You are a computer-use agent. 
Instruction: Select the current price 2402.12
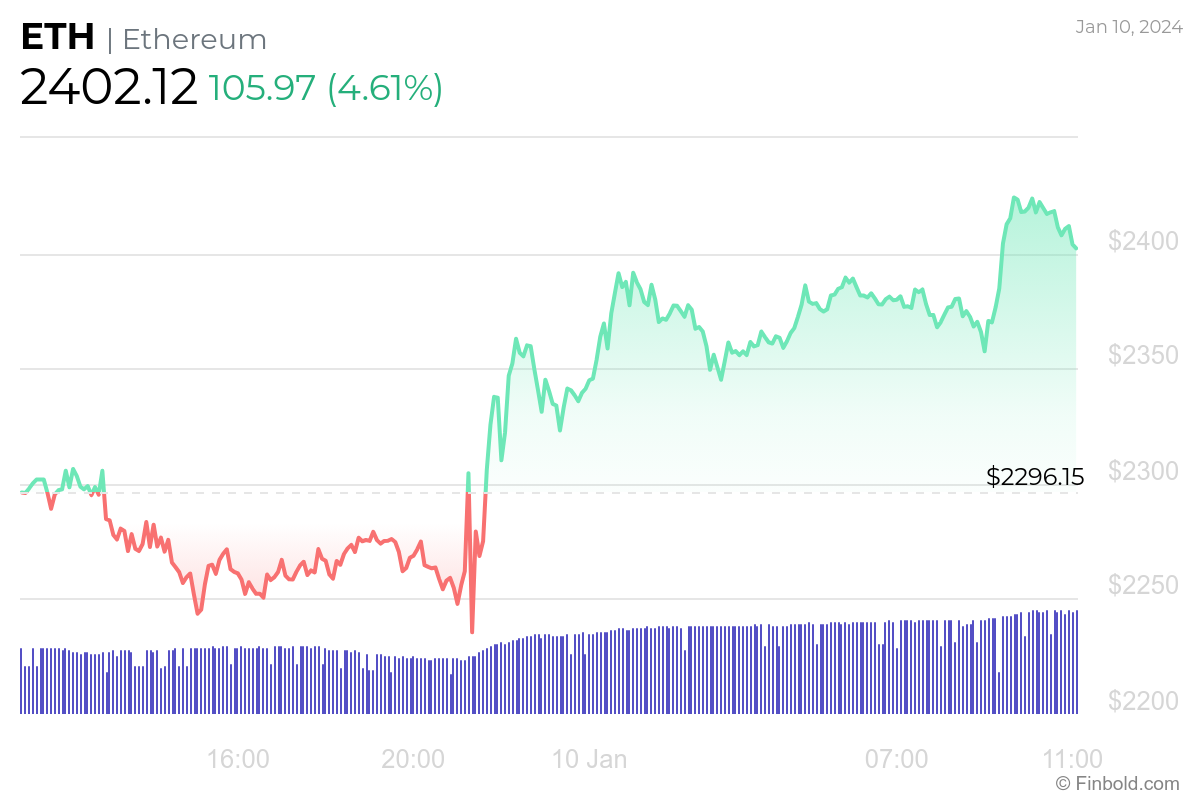coord(109,88)
